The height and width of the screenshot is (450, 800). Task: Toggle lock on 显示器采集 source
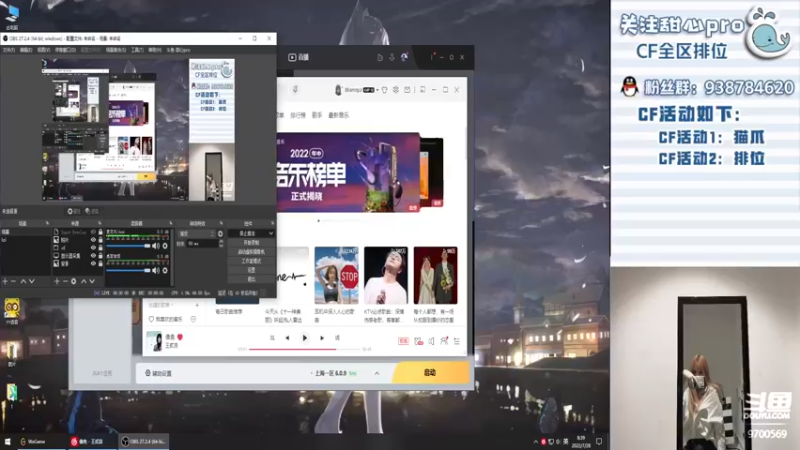[101, 256]
